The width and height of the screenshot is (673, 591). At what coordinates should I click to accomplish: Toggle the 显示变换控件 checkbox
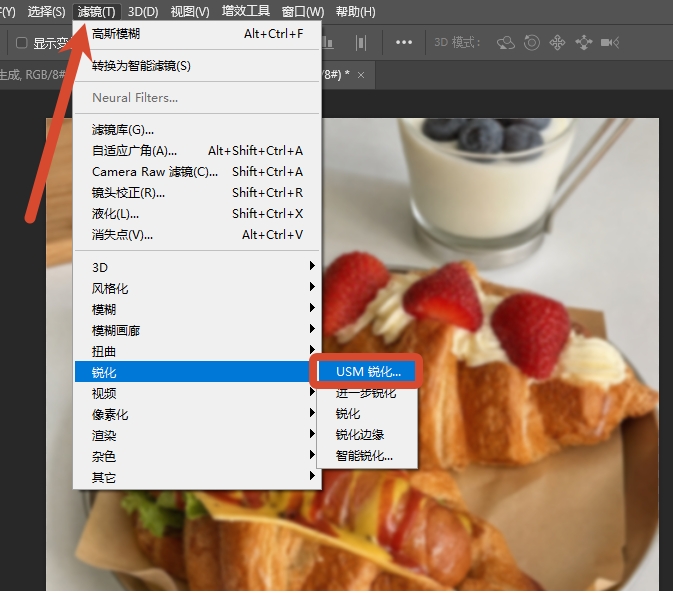[21, 43]
